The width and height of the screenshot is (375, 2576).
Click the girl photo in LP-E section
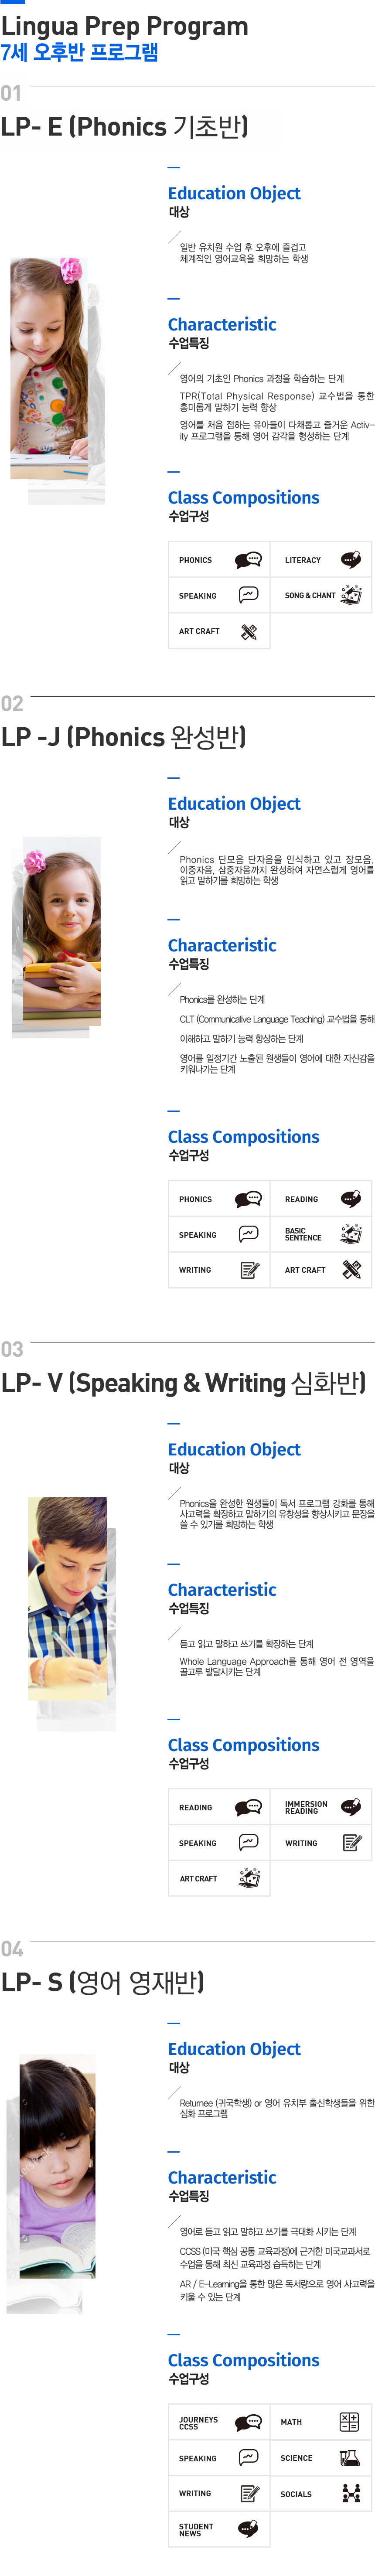(x=57, y=380)
